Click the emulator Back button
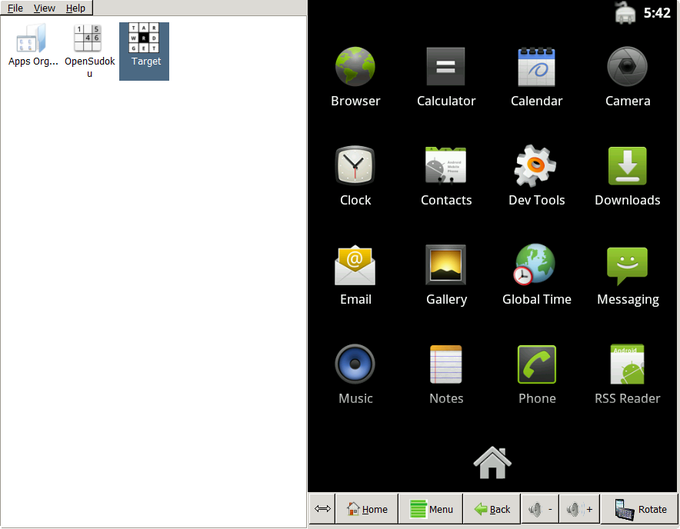 pos(492,509)
